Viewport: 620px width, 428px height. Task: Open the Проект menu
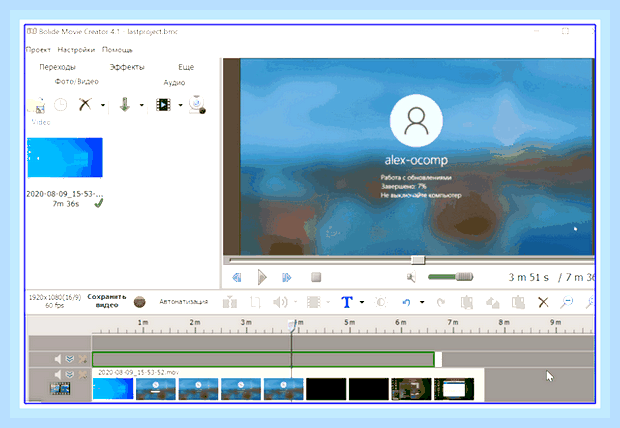[38, 50]
